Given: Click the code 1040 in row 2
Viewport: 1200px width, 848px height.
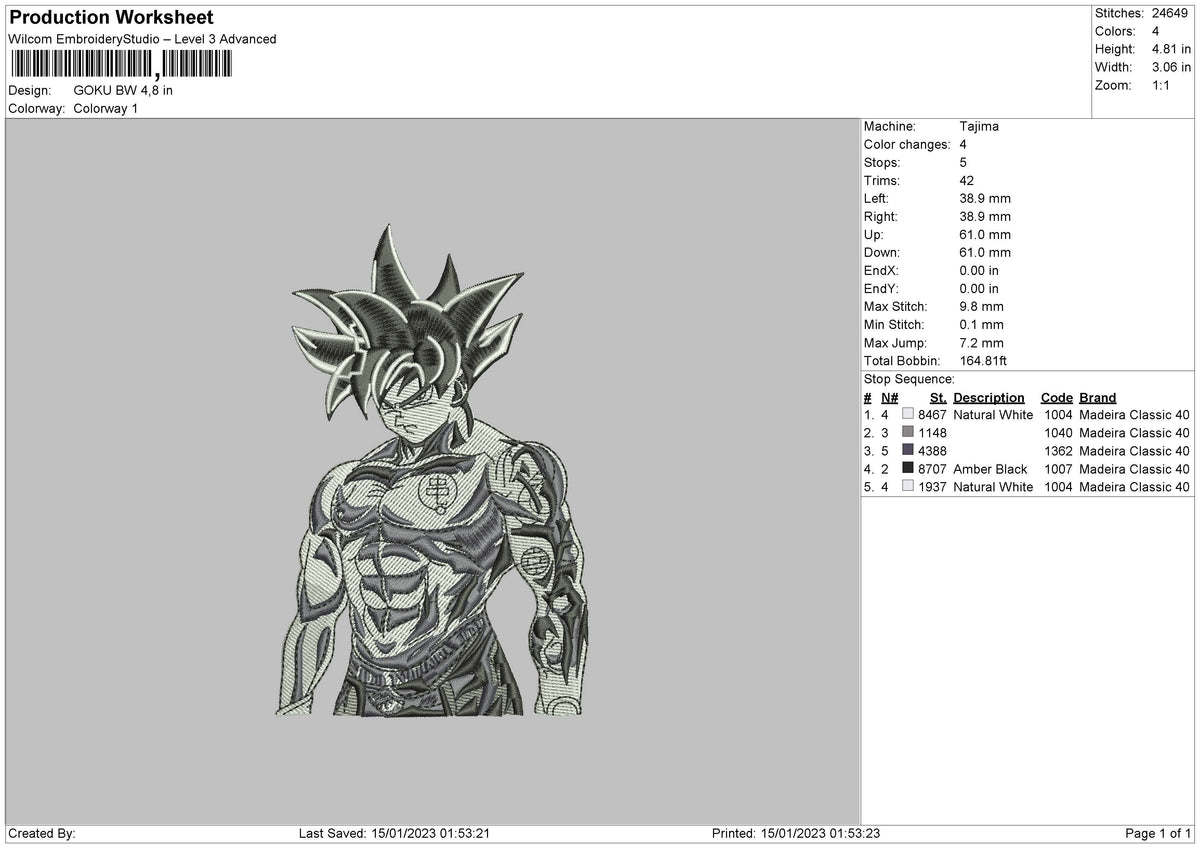Looking at the screenshot, I should 1058,433.
